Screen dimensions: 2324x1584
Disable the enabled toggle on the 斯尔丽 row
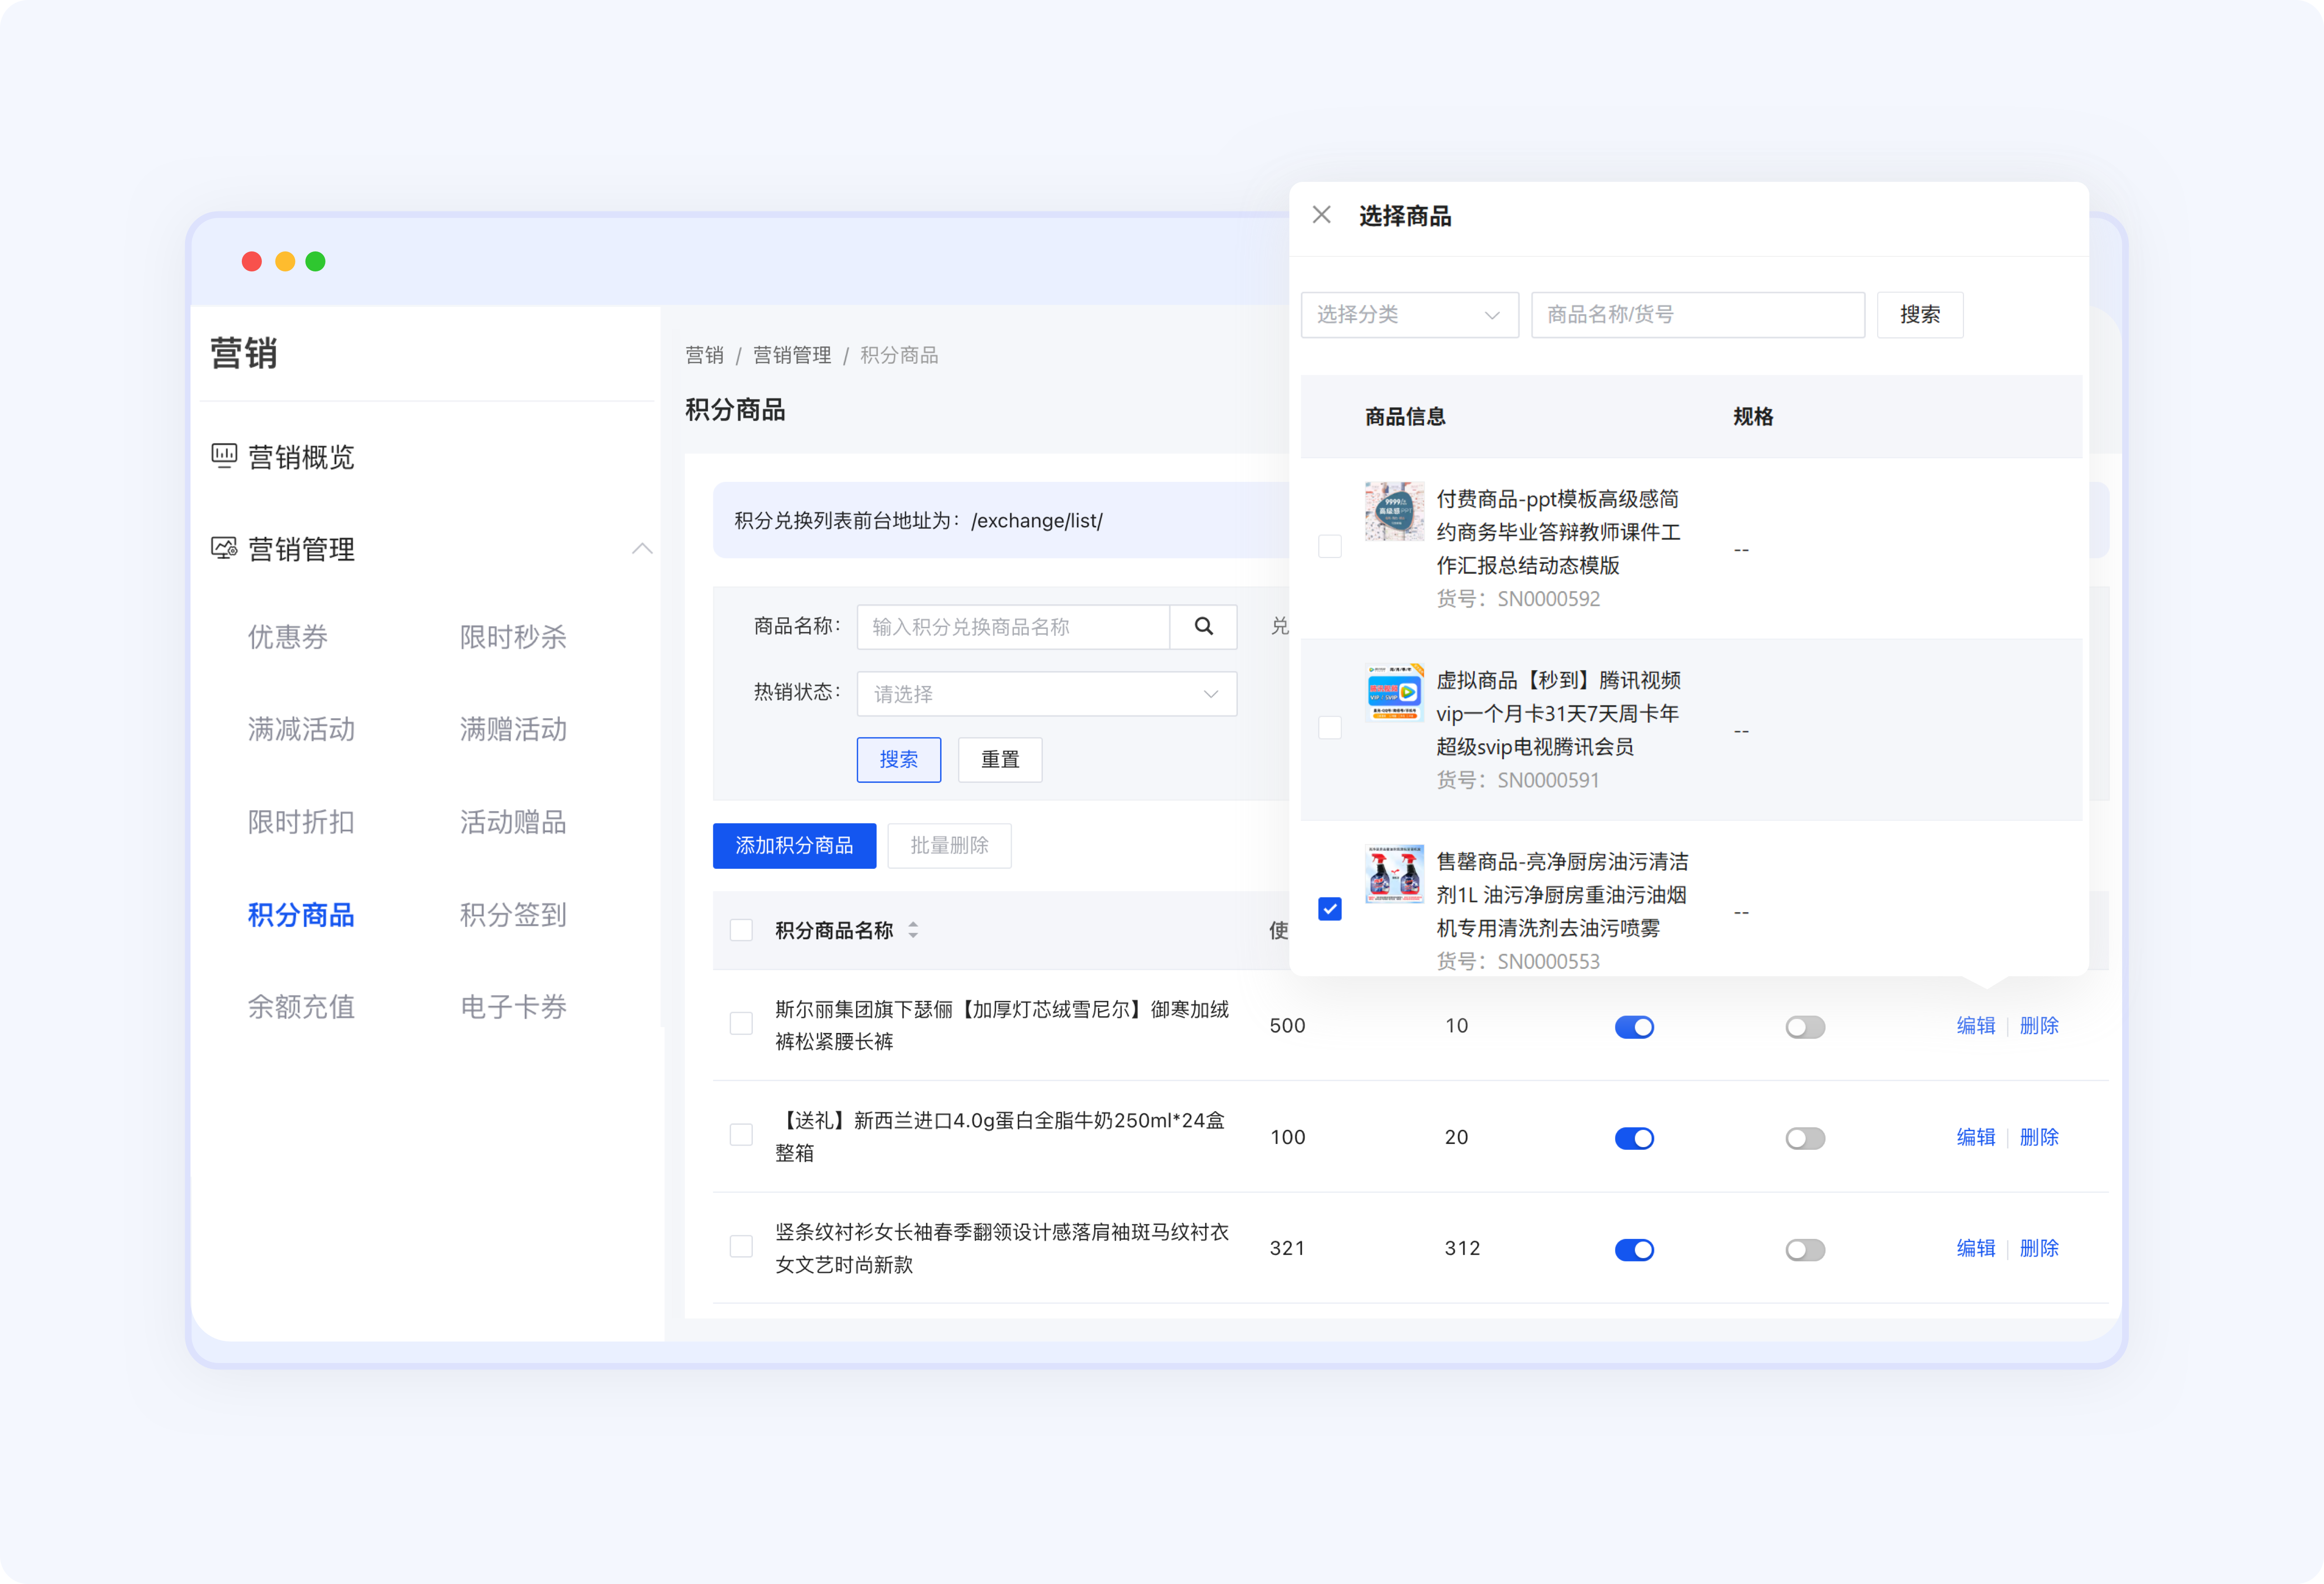click(1634, 1026)
